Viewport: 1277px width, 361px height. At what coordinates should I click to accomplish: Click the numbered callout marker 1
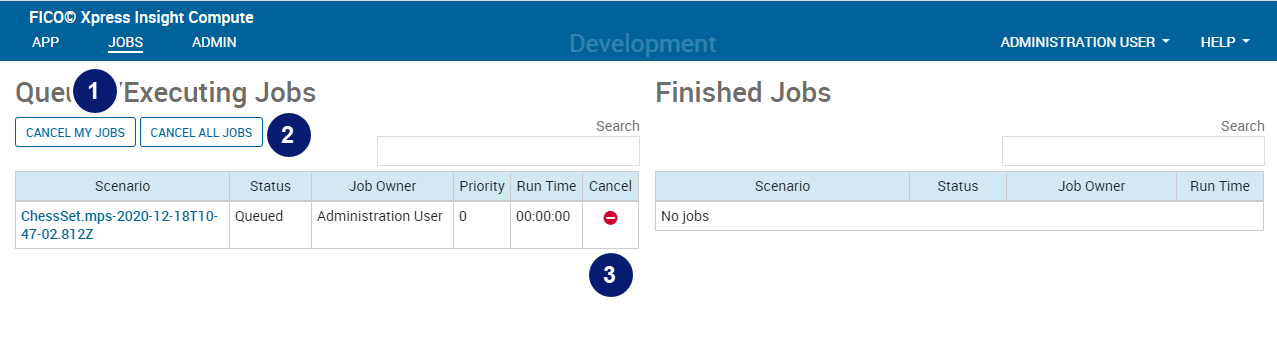pos(94,92)
